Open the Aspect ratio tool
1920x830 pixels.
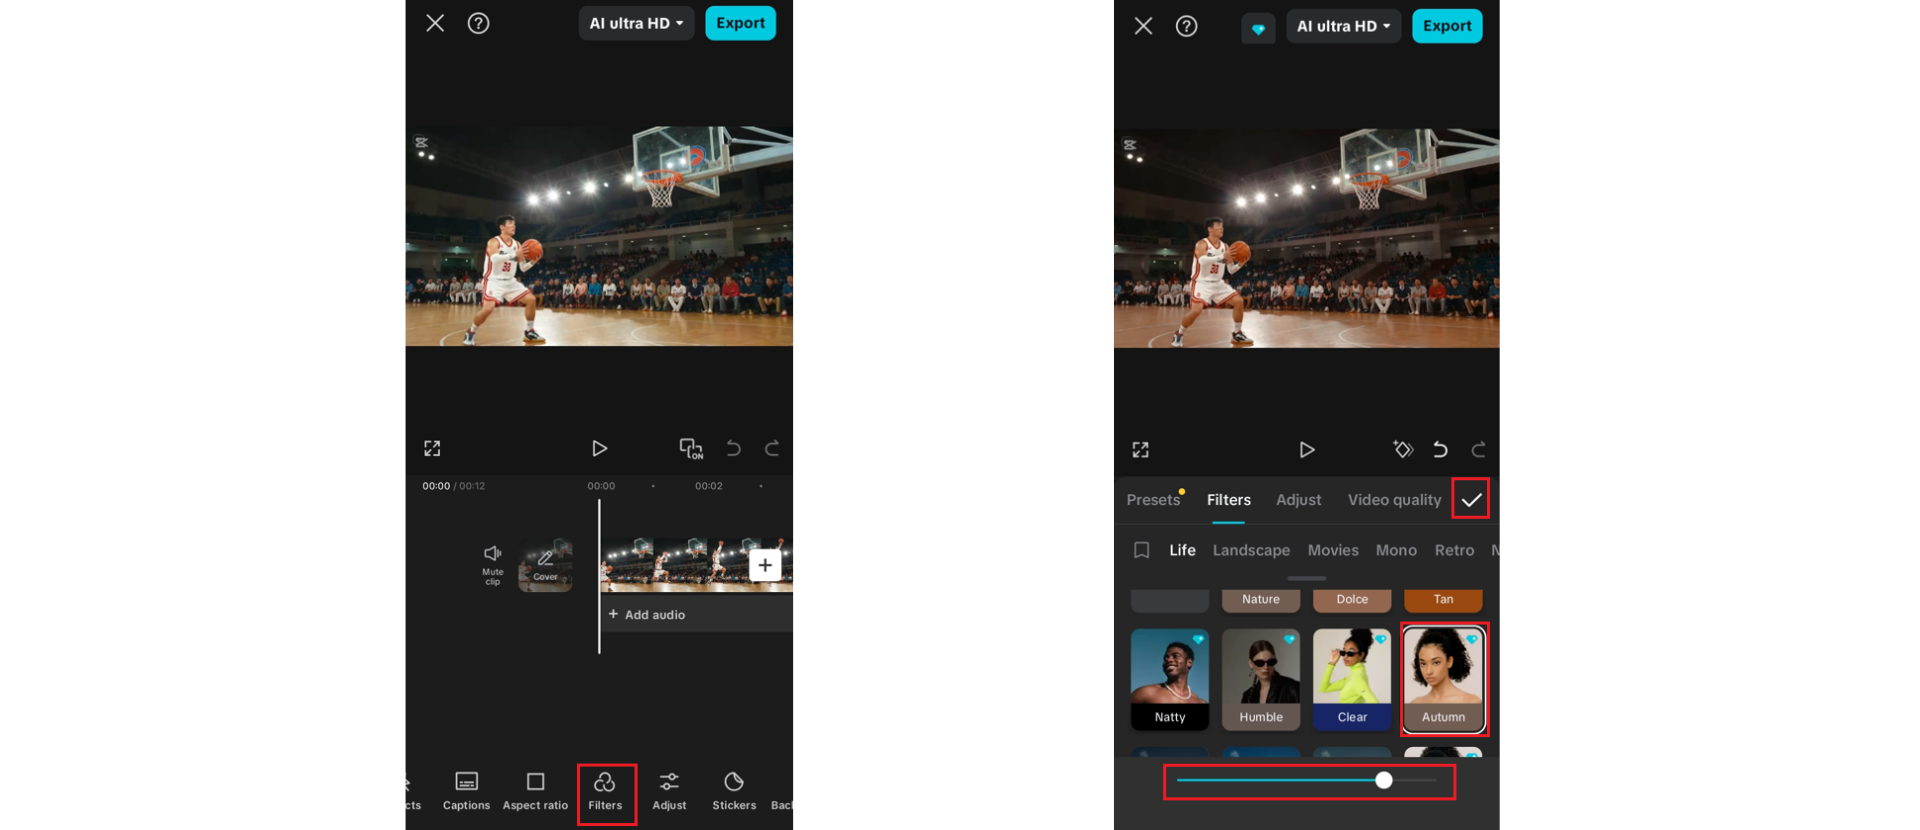[535, 791]
